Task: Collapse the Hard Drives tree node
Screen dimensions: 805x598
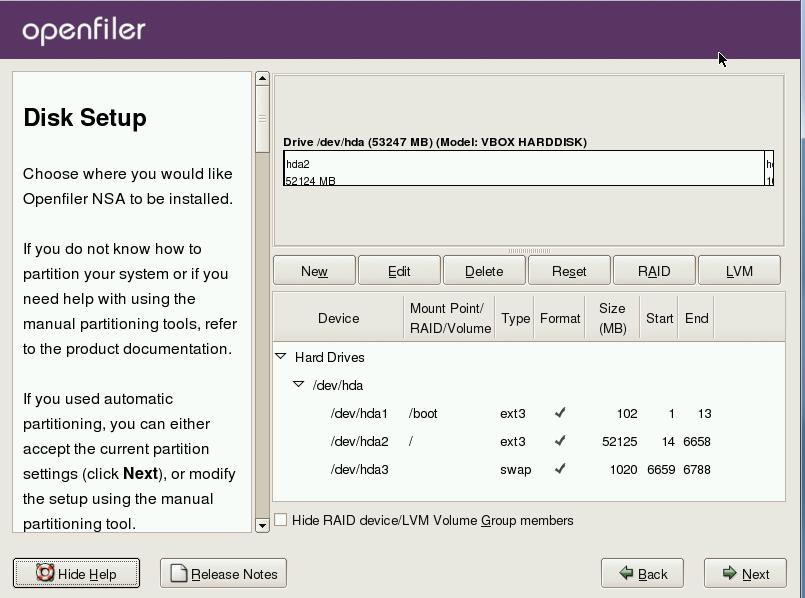Action: tap(281, 357)
